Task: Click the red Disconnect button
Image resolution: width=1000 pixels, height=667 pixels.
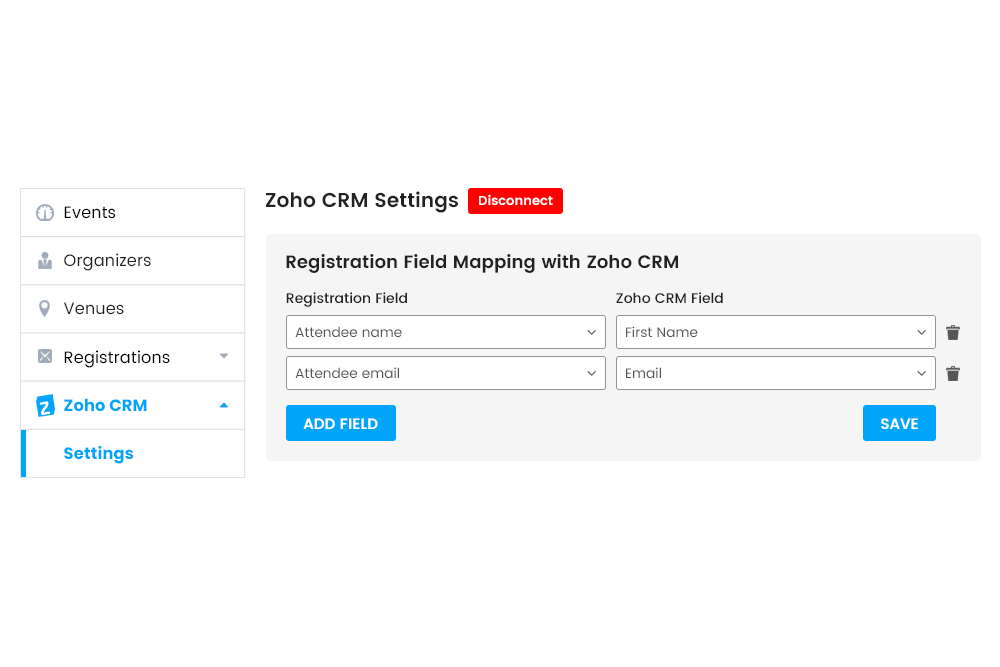Action: pyautogui.click(x=515, y=201)
